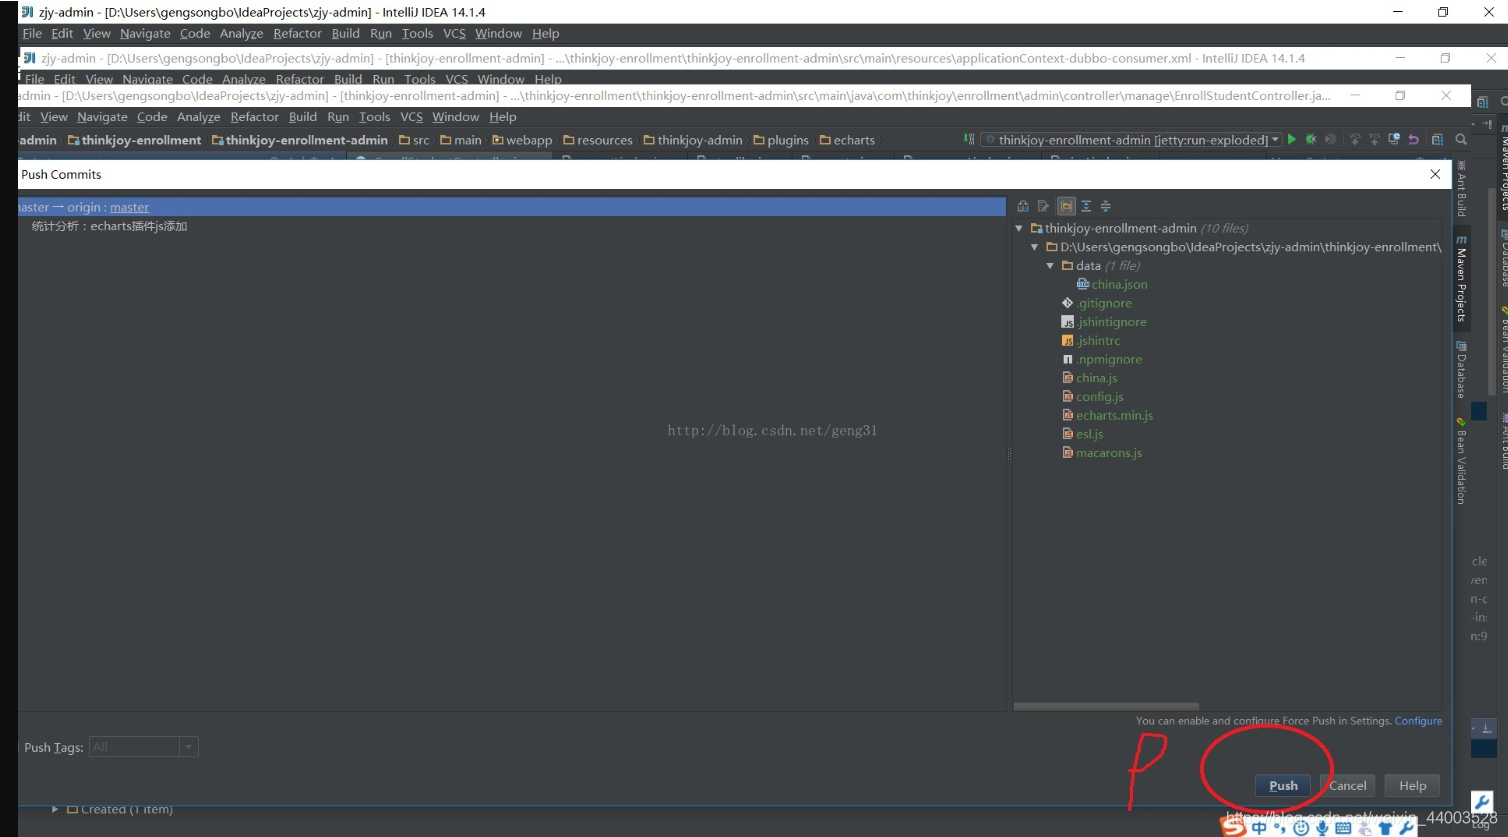Open Refactor menu in top window
This screenshot has height=837, width=1508.
(x=297, y=33)
